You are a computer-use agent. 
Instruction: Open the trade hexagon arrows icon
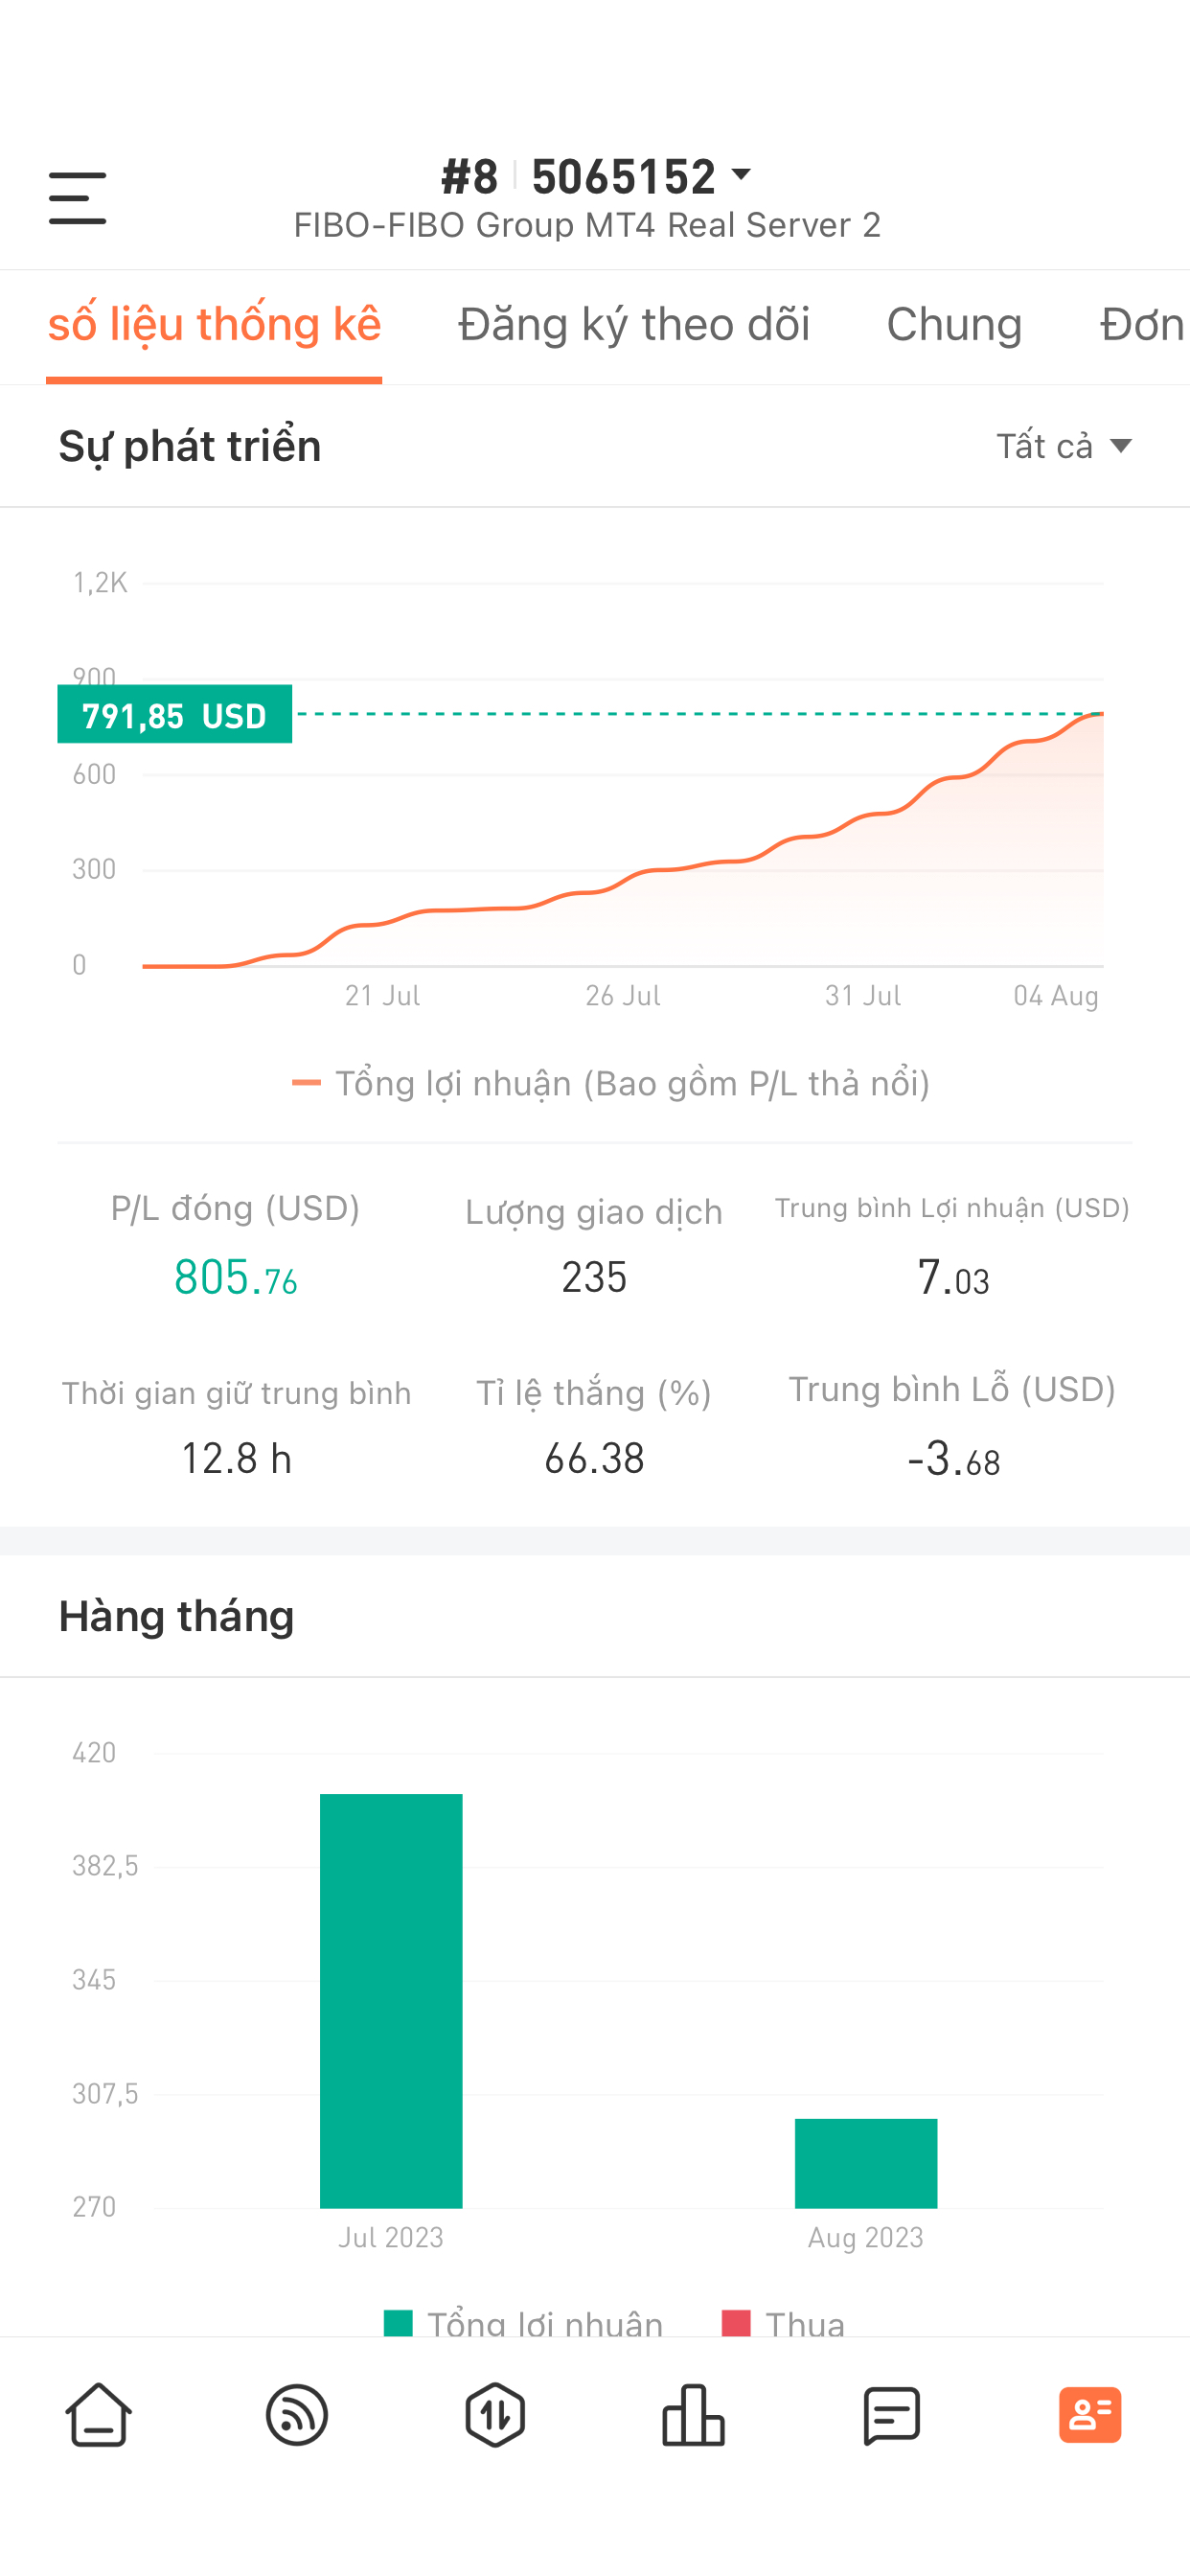(x=495, y=2415)
